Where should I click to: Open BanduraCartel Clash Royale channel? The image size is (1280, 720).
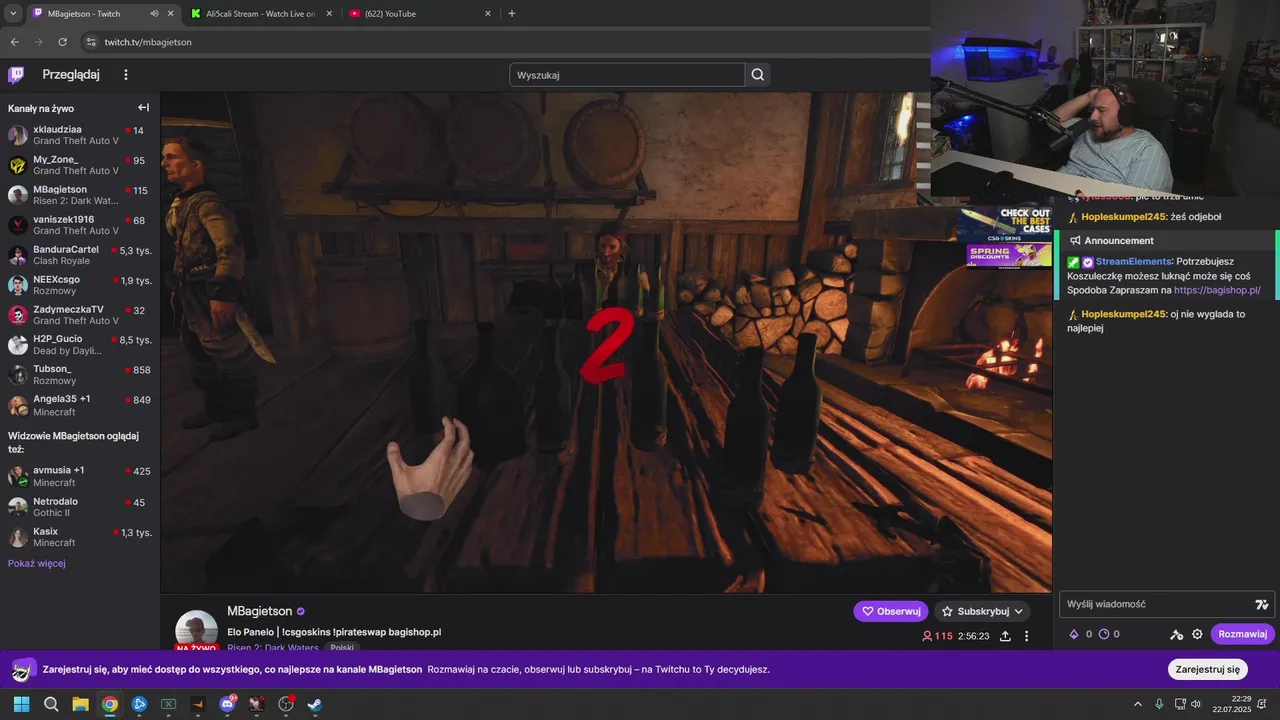pos(80,255)
